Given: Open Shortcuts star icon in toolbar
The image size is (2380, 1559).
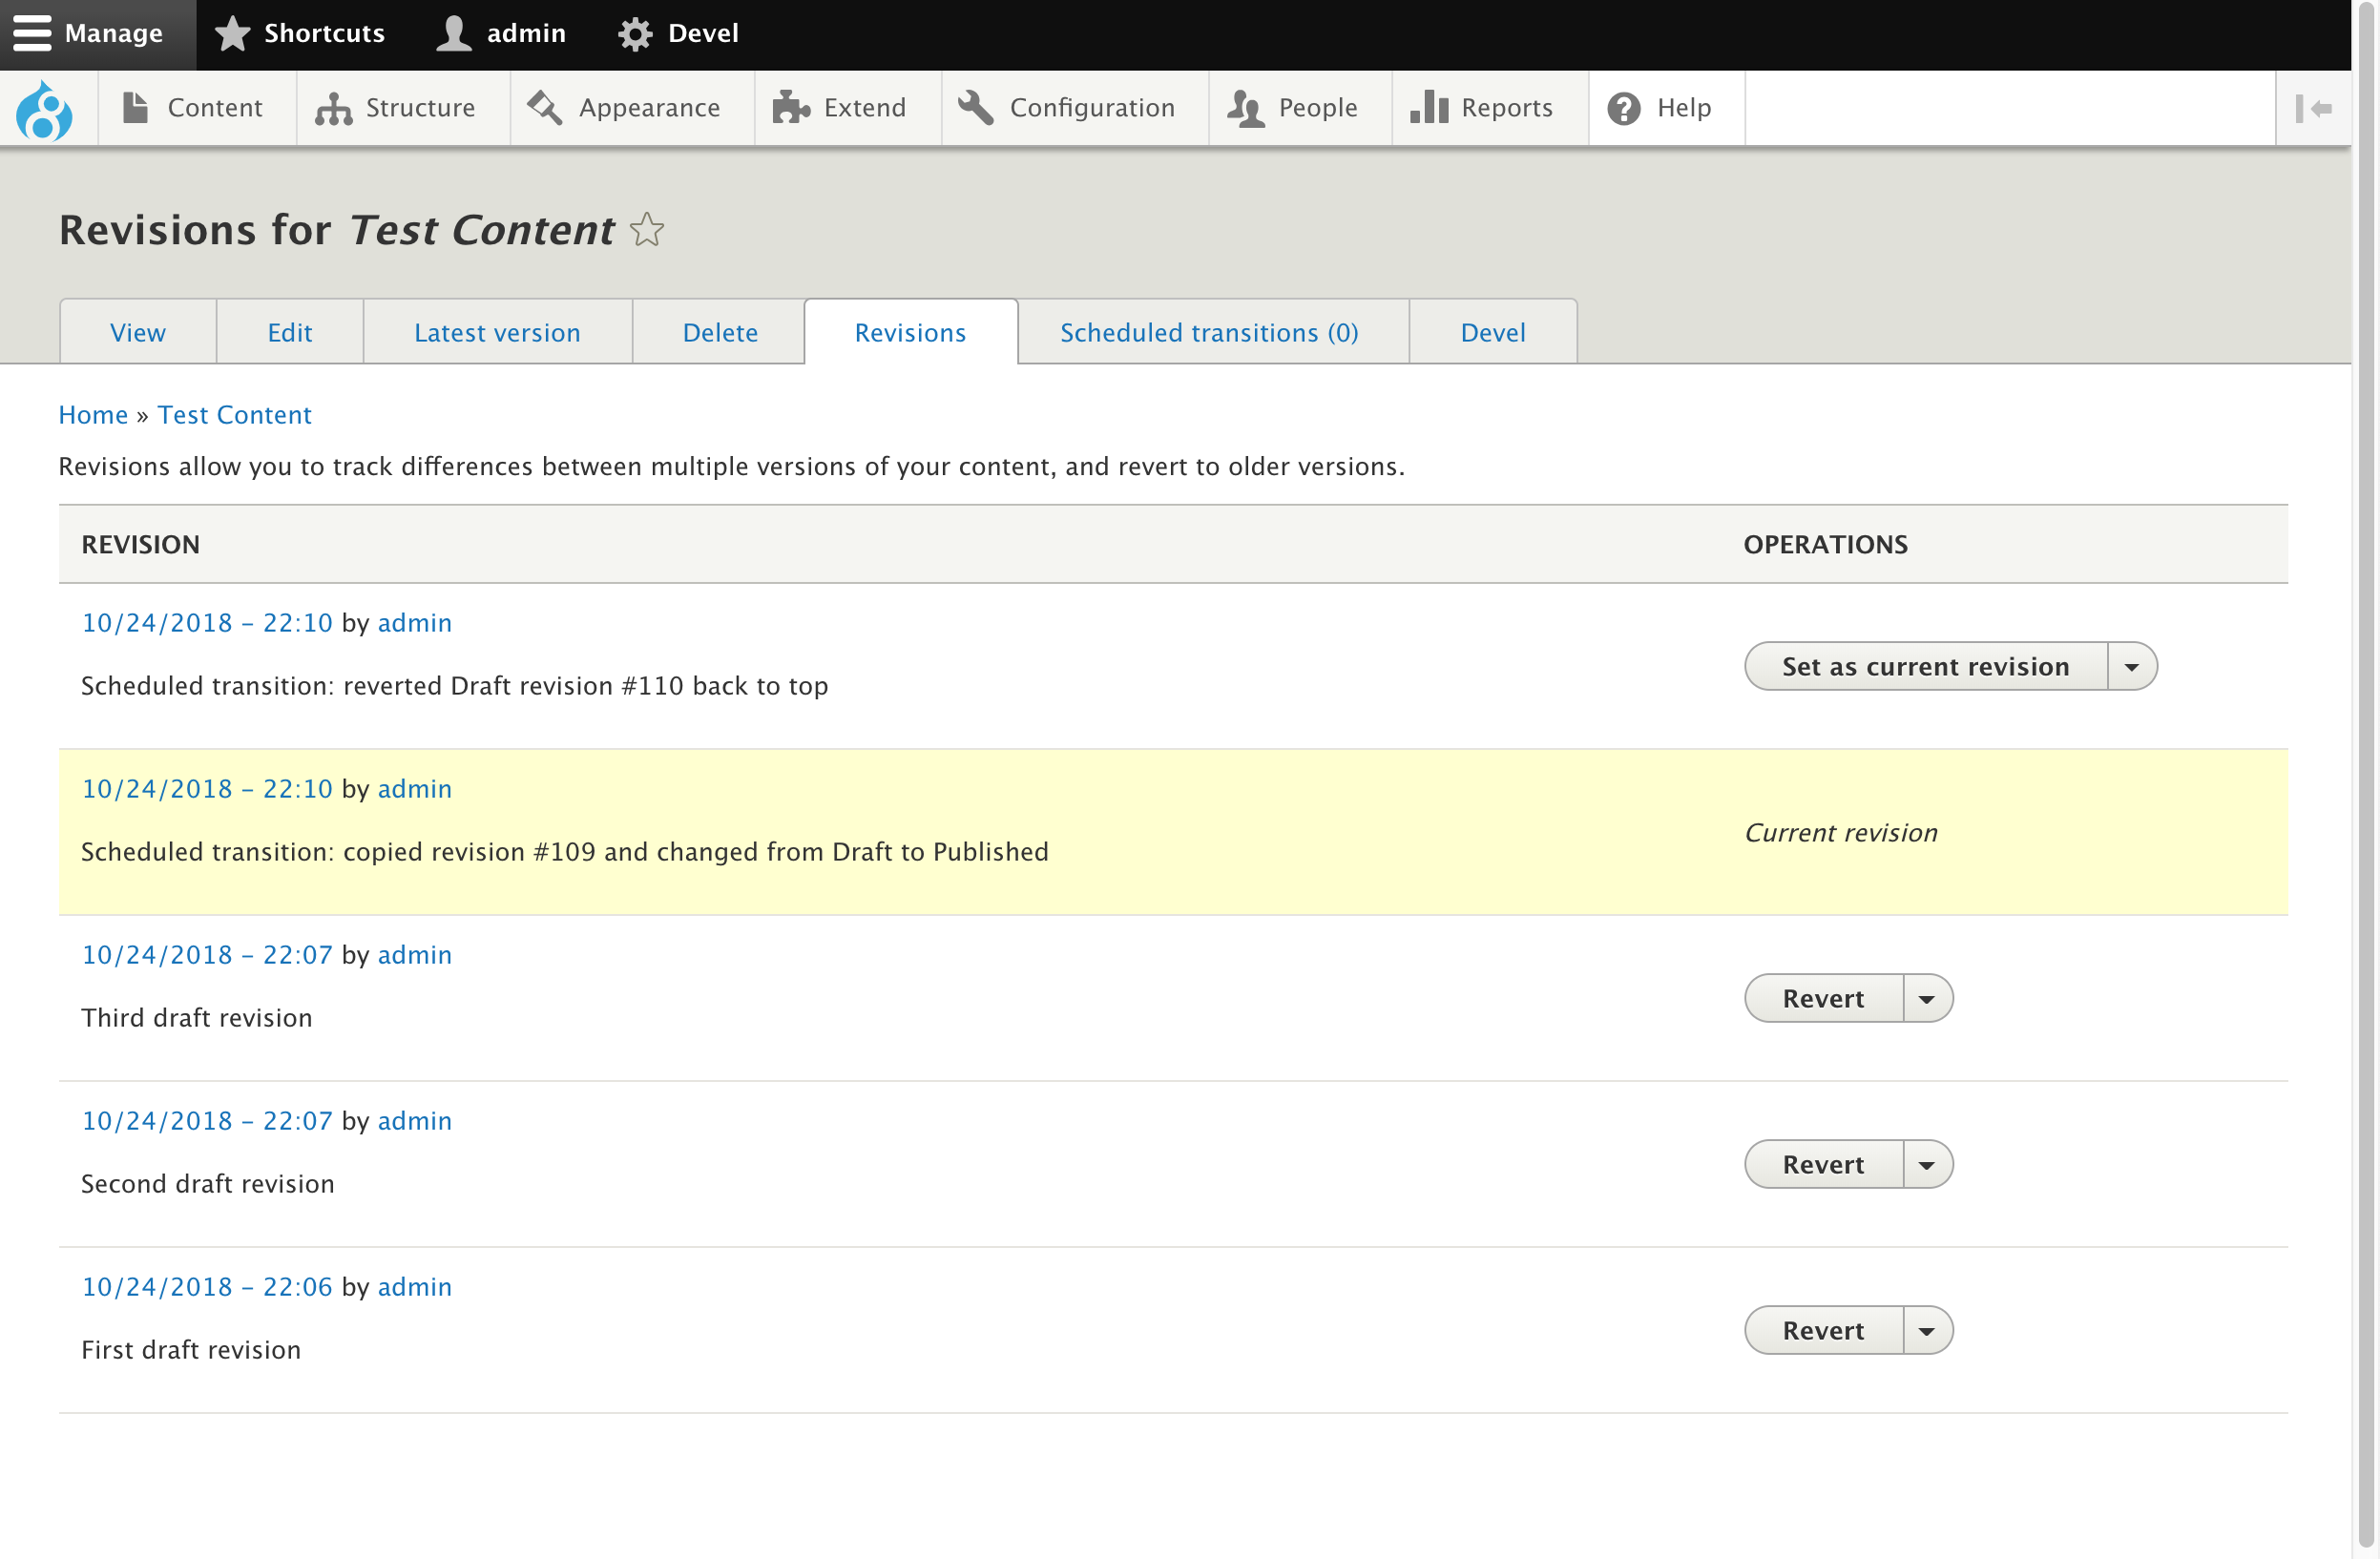Looking at the screenshot, I should point(232,33).
